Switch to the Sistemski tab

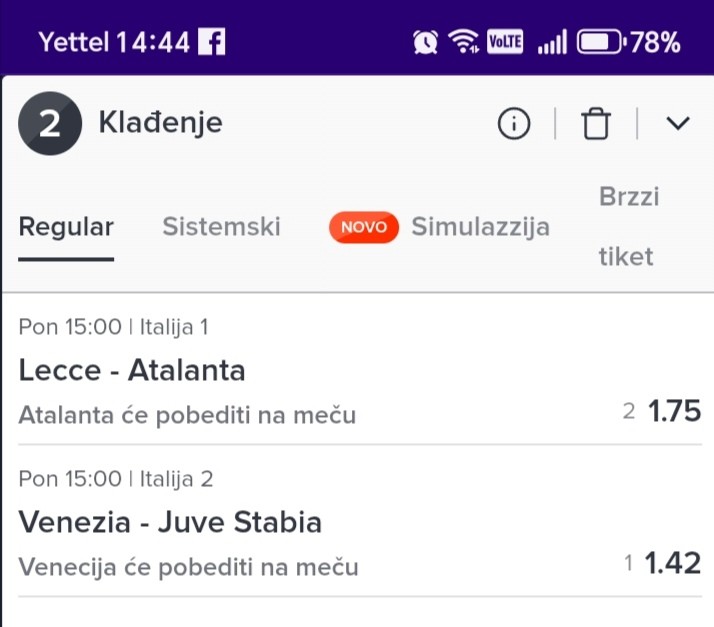(x=221, y=227)
